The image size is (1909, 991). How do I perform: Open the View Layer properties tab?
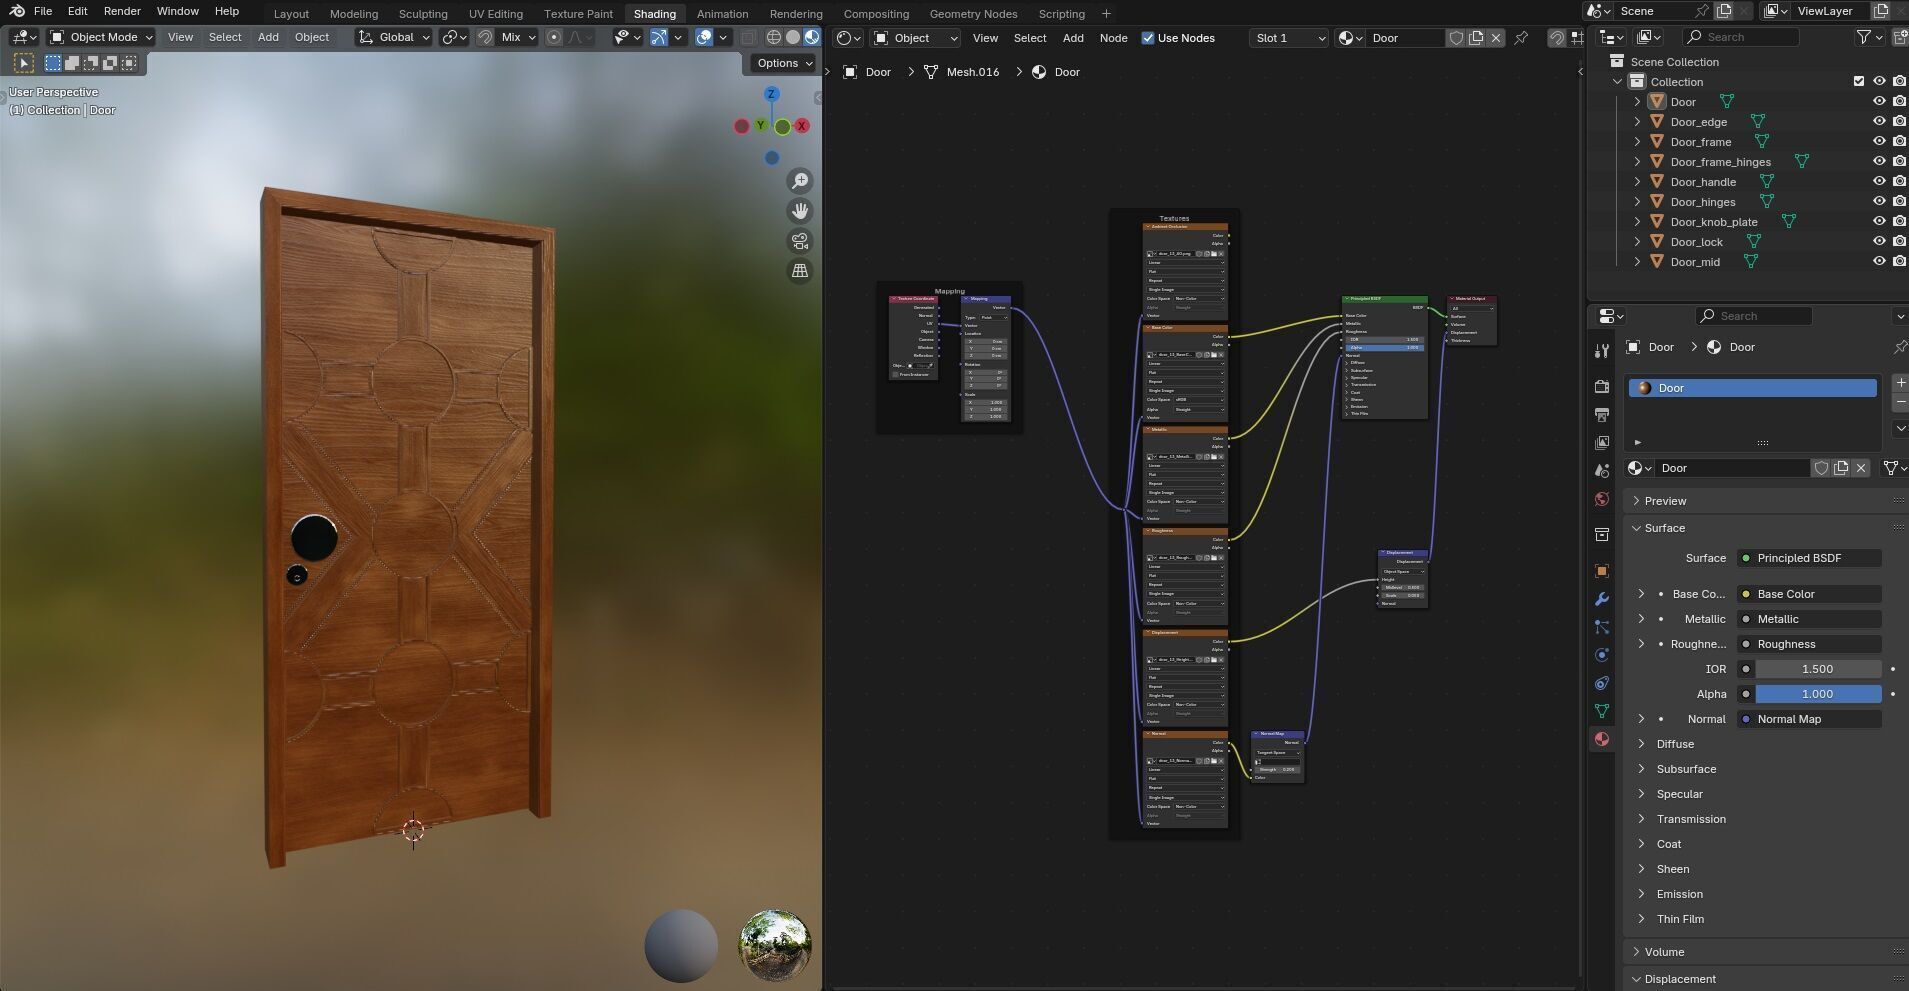point(1602,442)
